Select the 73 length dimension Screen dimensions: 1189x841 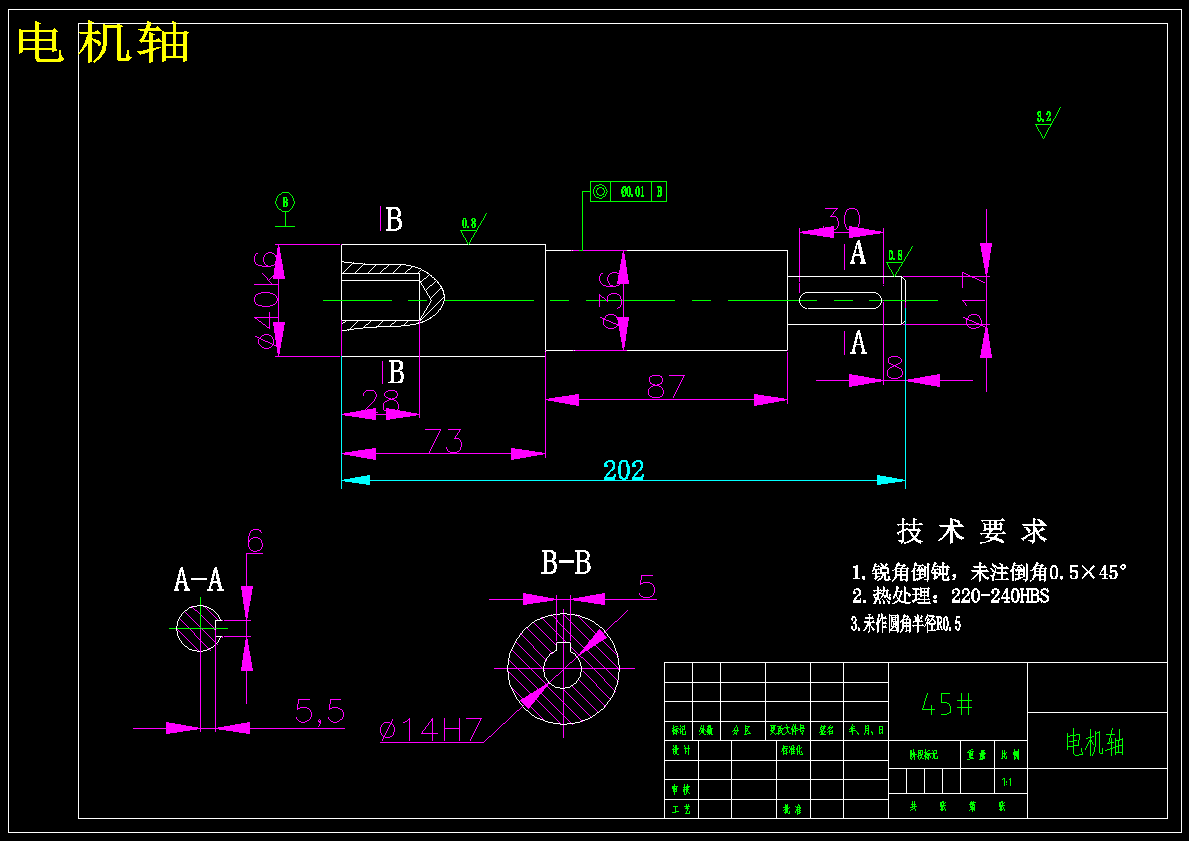tap(444, 441)
